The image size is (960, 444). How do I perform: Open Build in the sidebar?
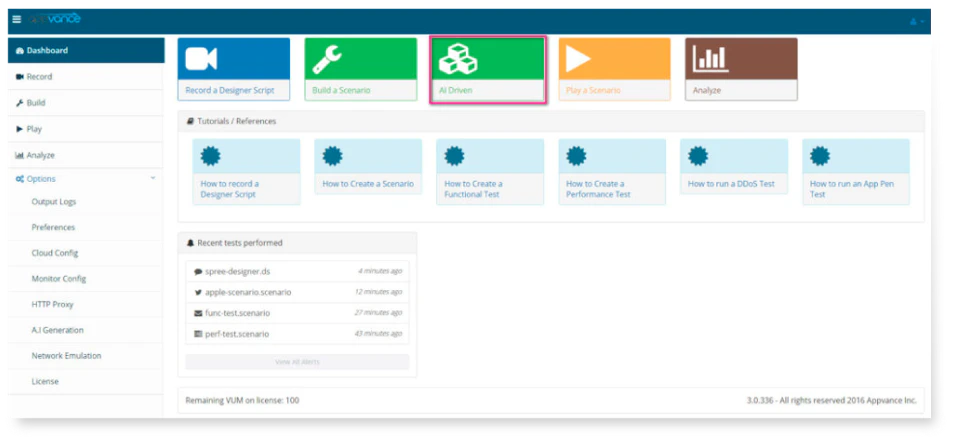pos(86,103)
